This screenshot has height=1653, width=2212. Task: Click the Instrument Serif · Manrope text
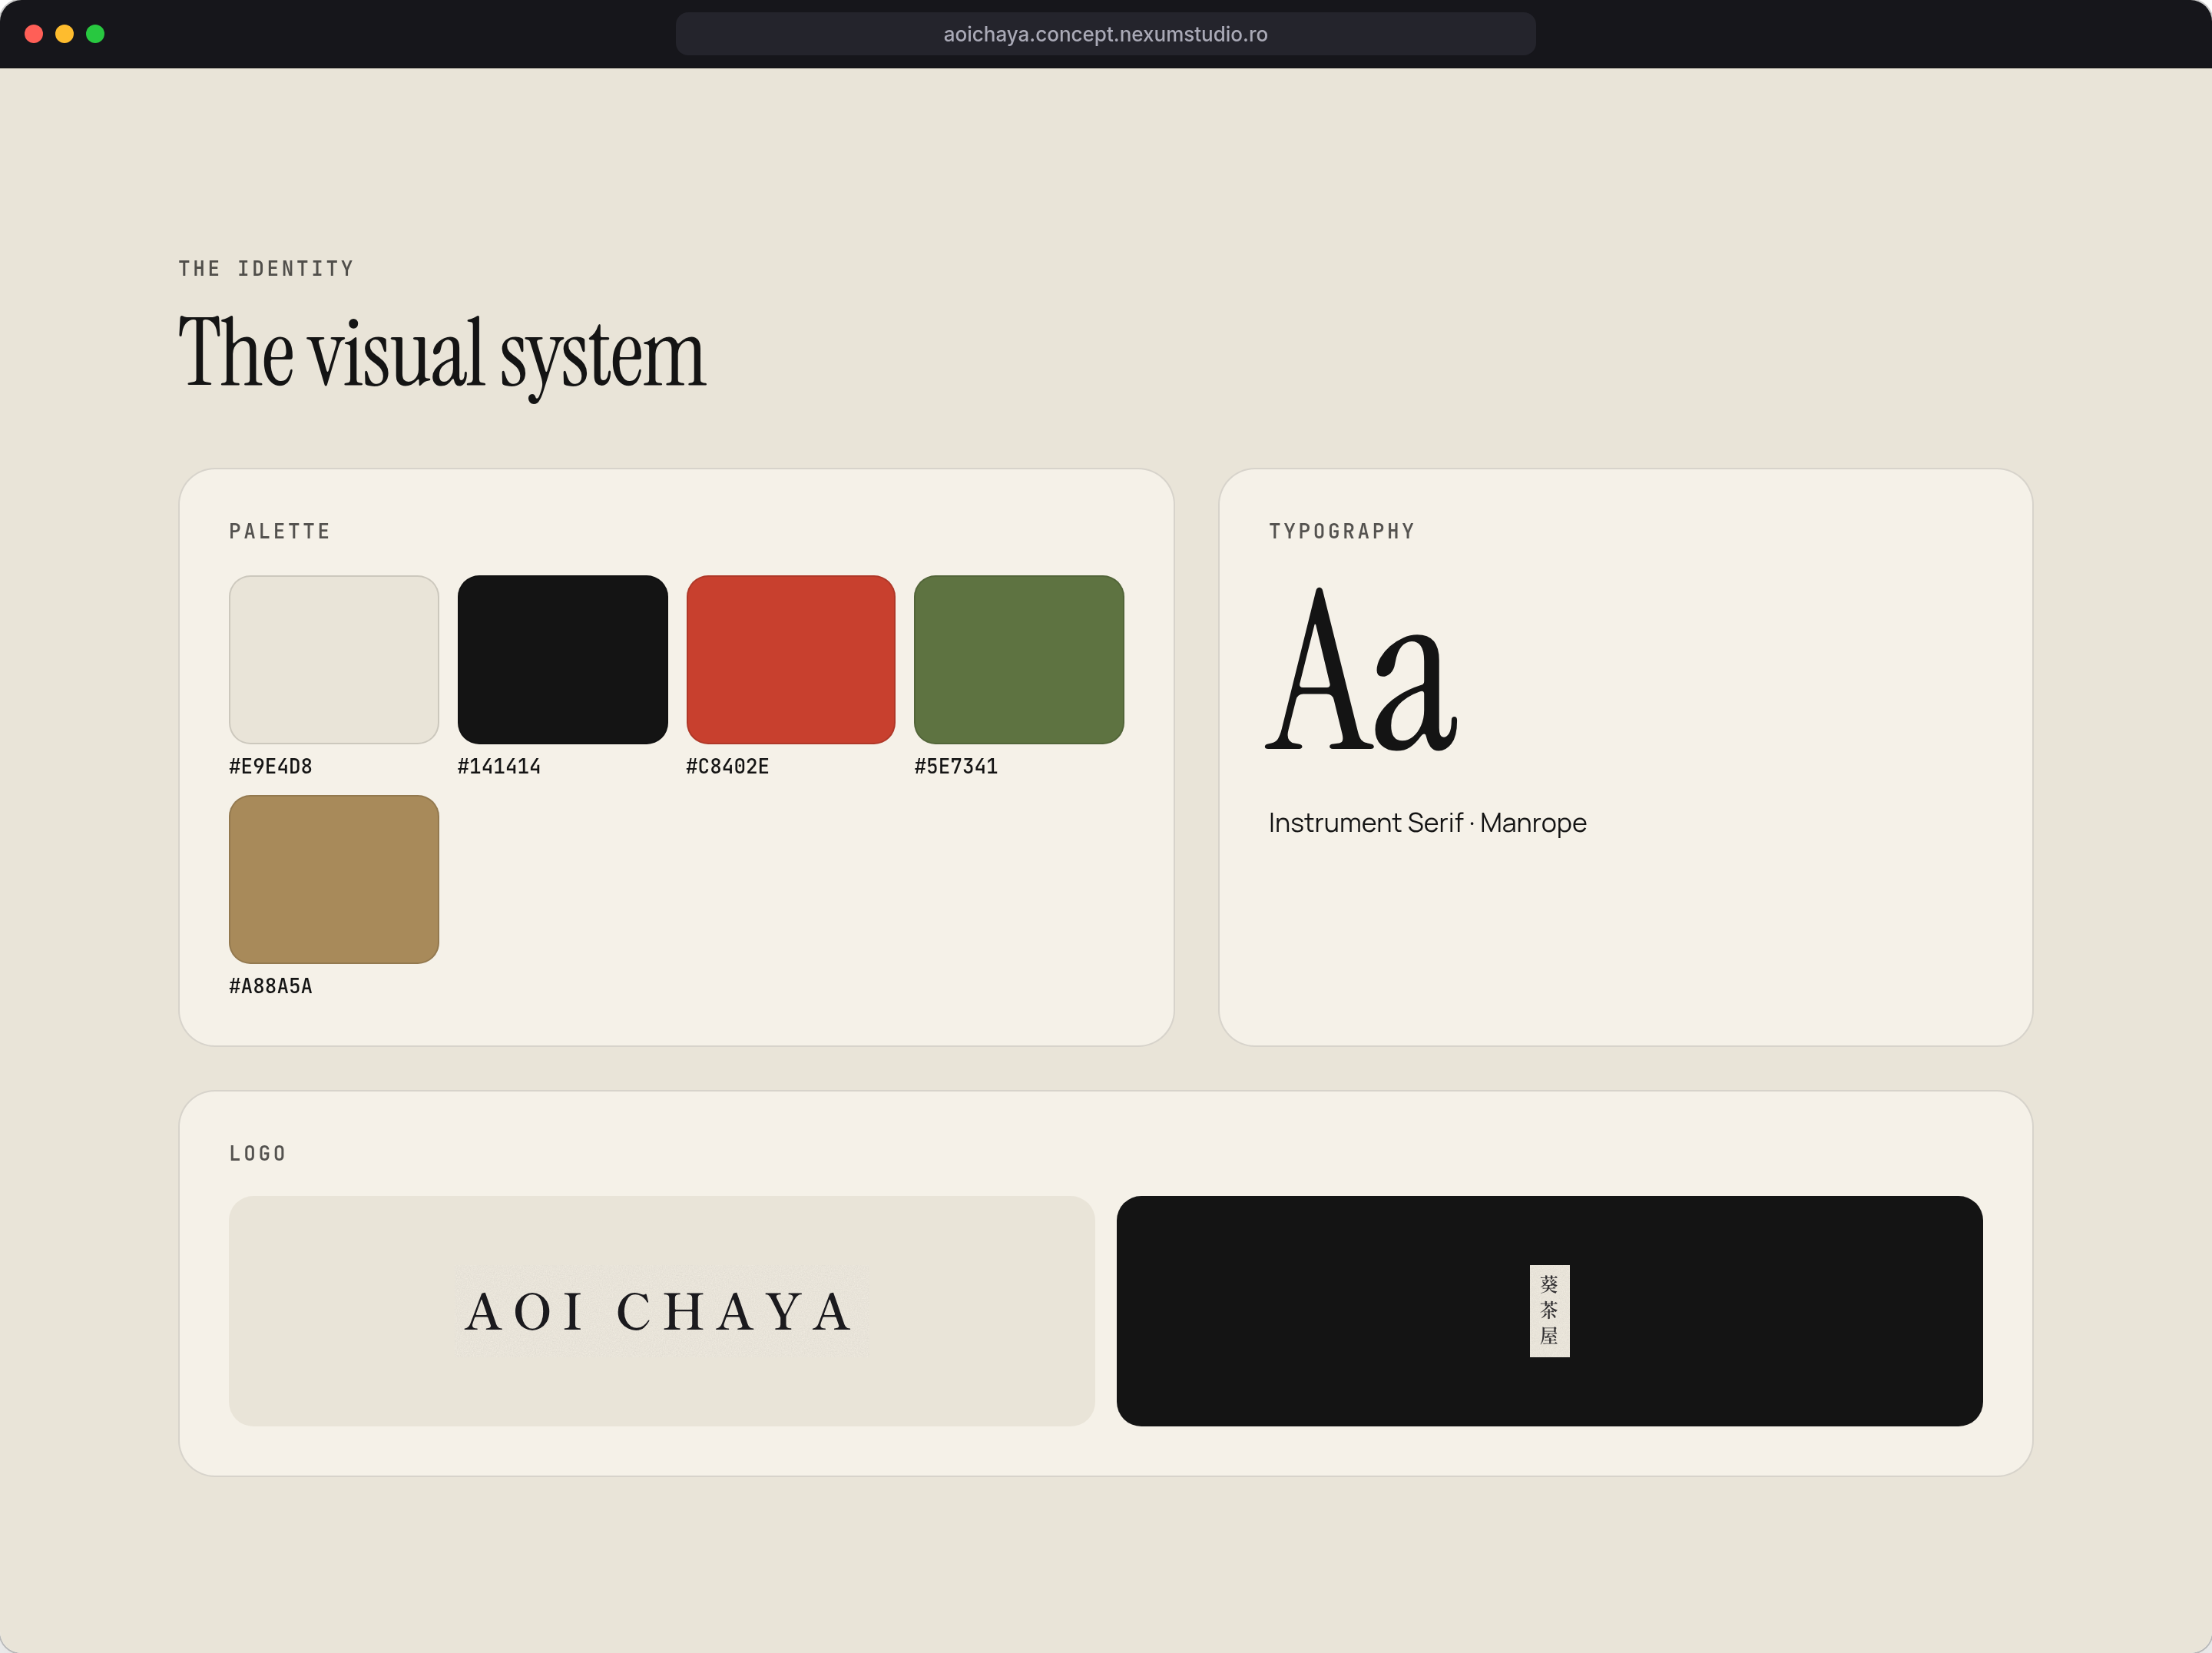[x=1427, y=823]
